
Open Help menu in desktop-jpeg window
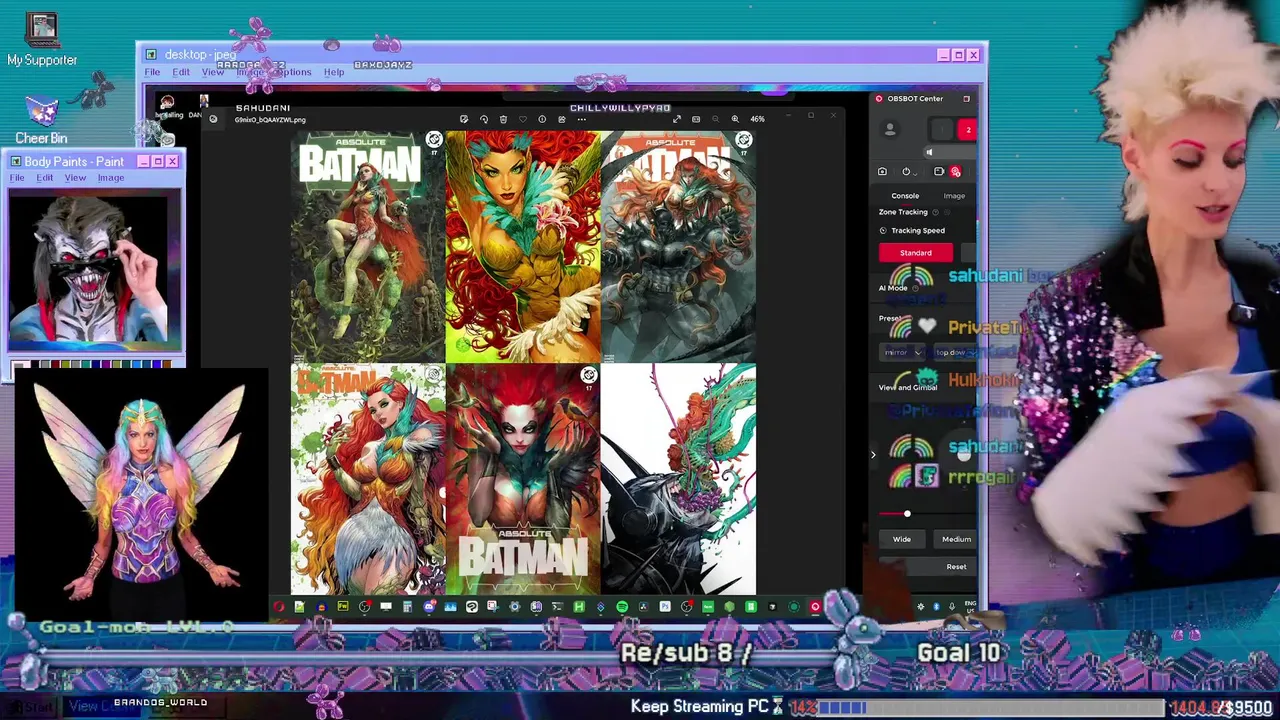[x=334, y=72]
